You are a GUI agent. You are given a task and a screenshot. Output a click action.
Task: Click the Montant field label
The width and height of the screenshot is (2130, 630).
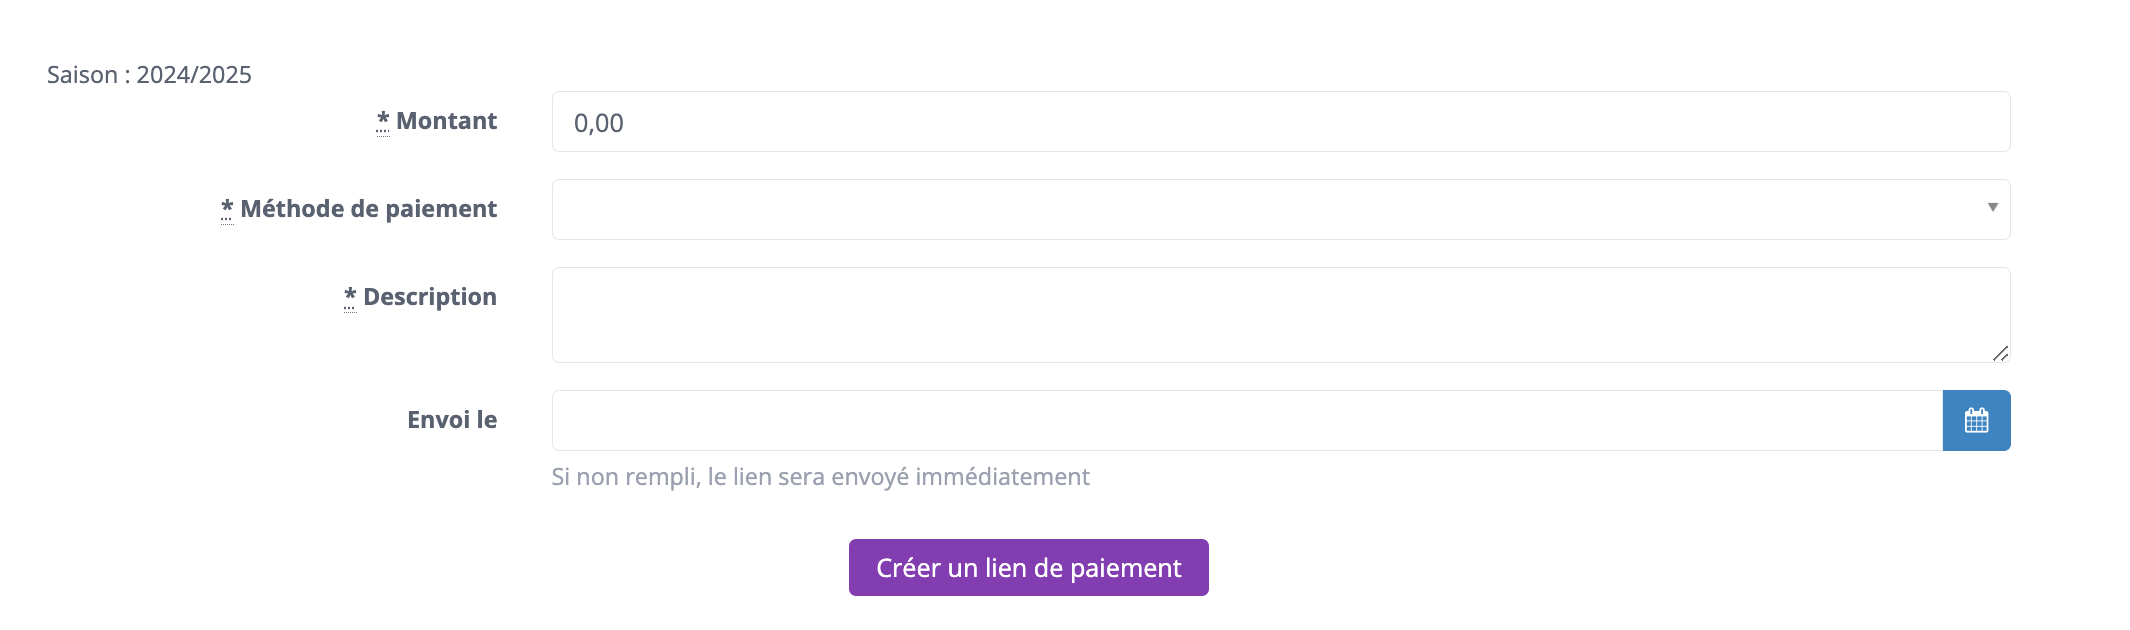(446, 121)
